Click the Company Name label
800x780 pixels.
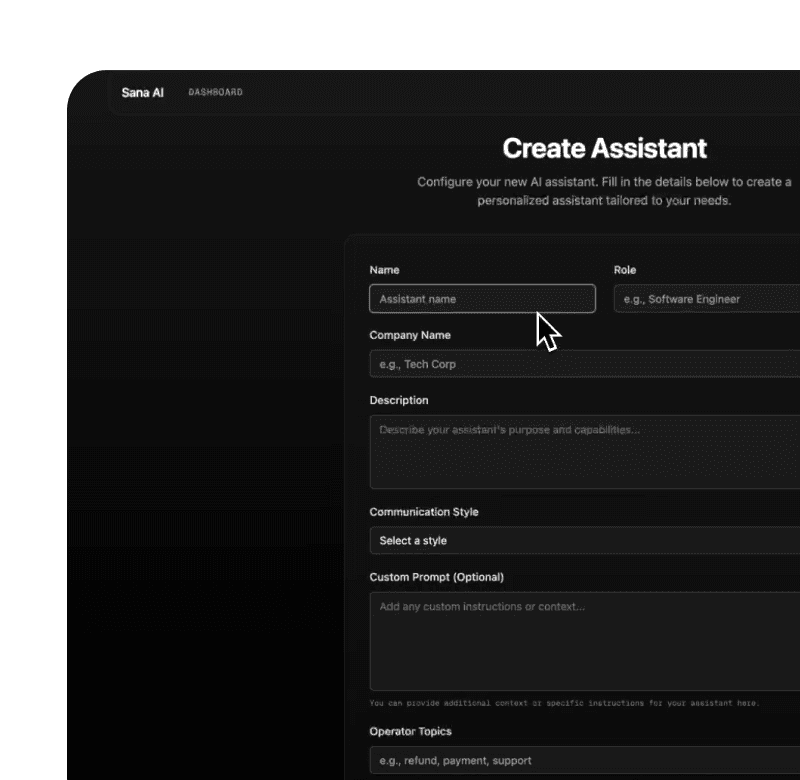point(410,335)
